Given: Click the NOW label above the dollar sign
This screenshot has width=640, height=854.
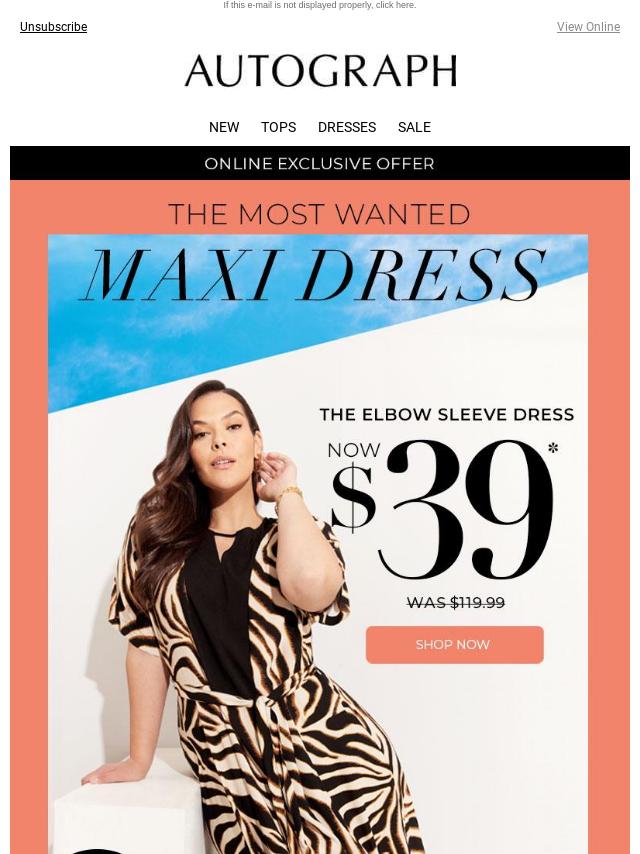Looking at the screenshot, I should [x=354, y=450].
